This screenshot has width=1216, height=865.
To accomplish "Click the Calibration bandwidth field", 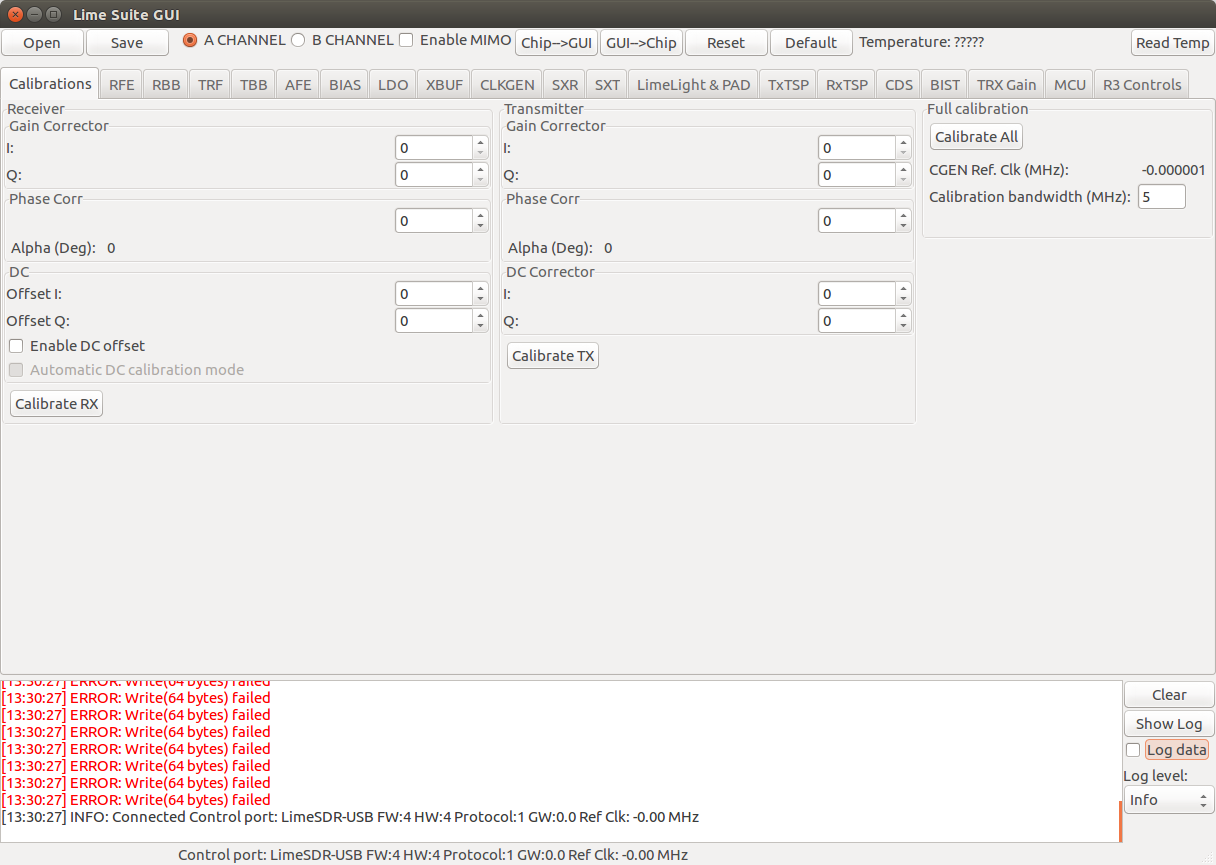I will 1162,197.
